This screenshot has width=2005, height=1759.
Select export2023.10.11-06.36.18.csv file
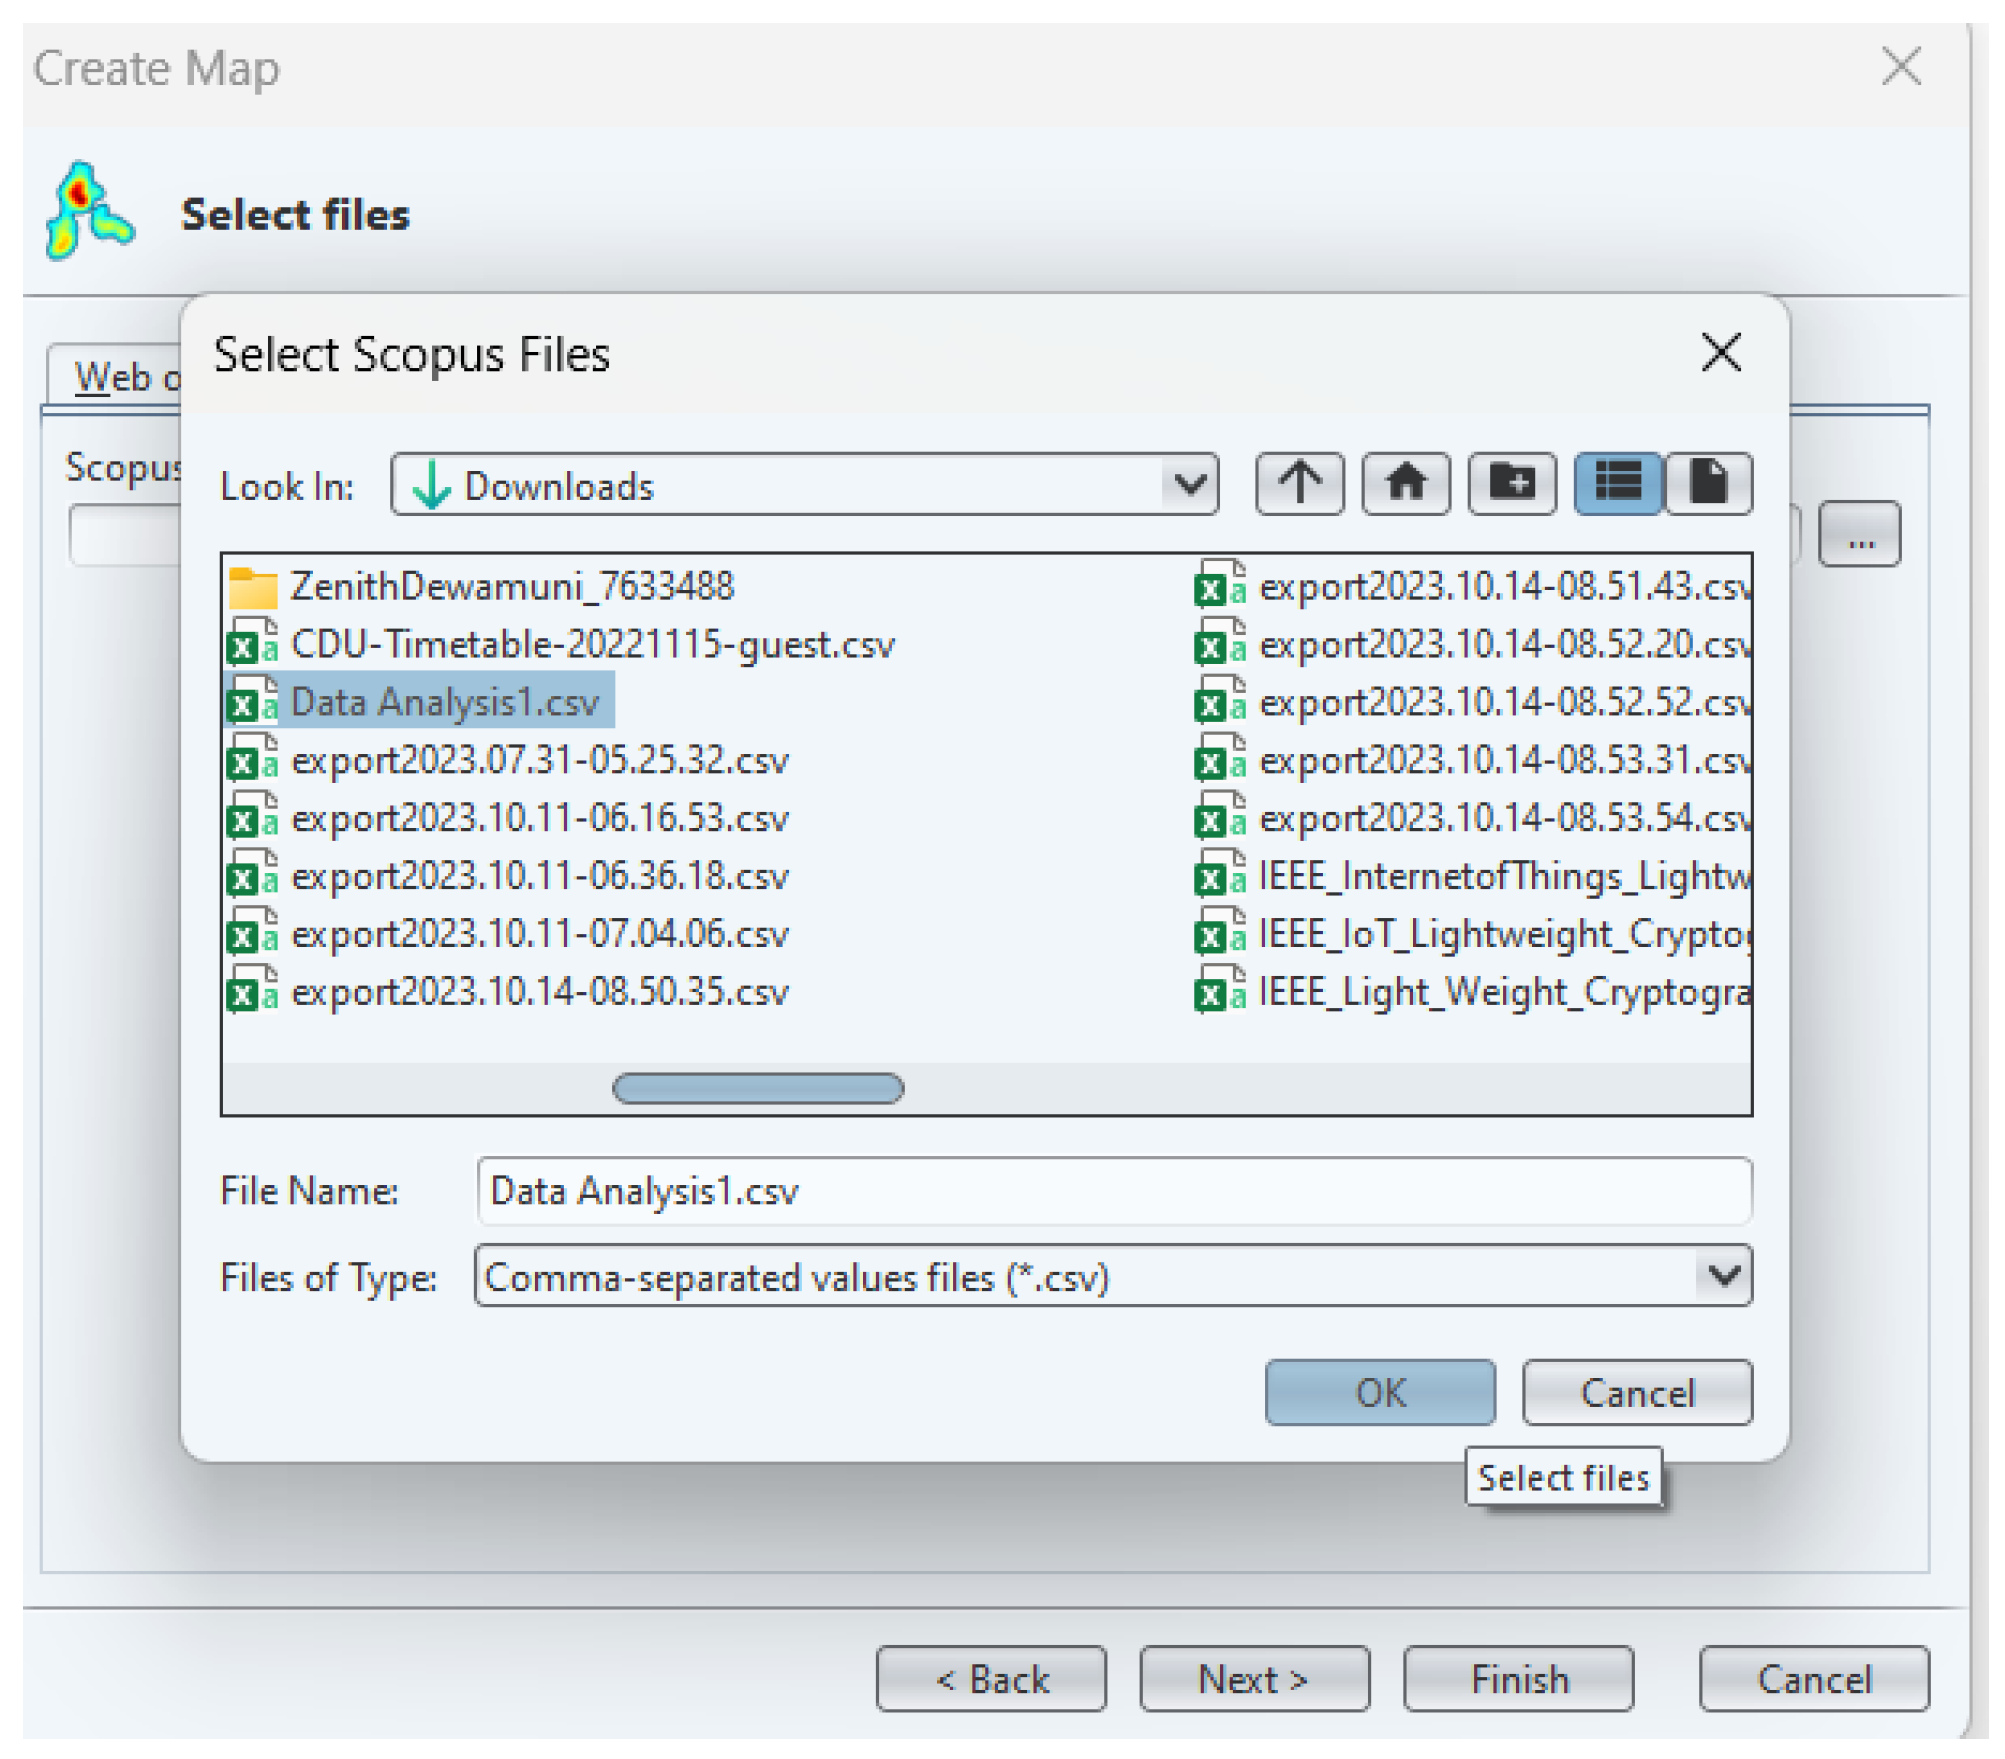click(538, 877)
